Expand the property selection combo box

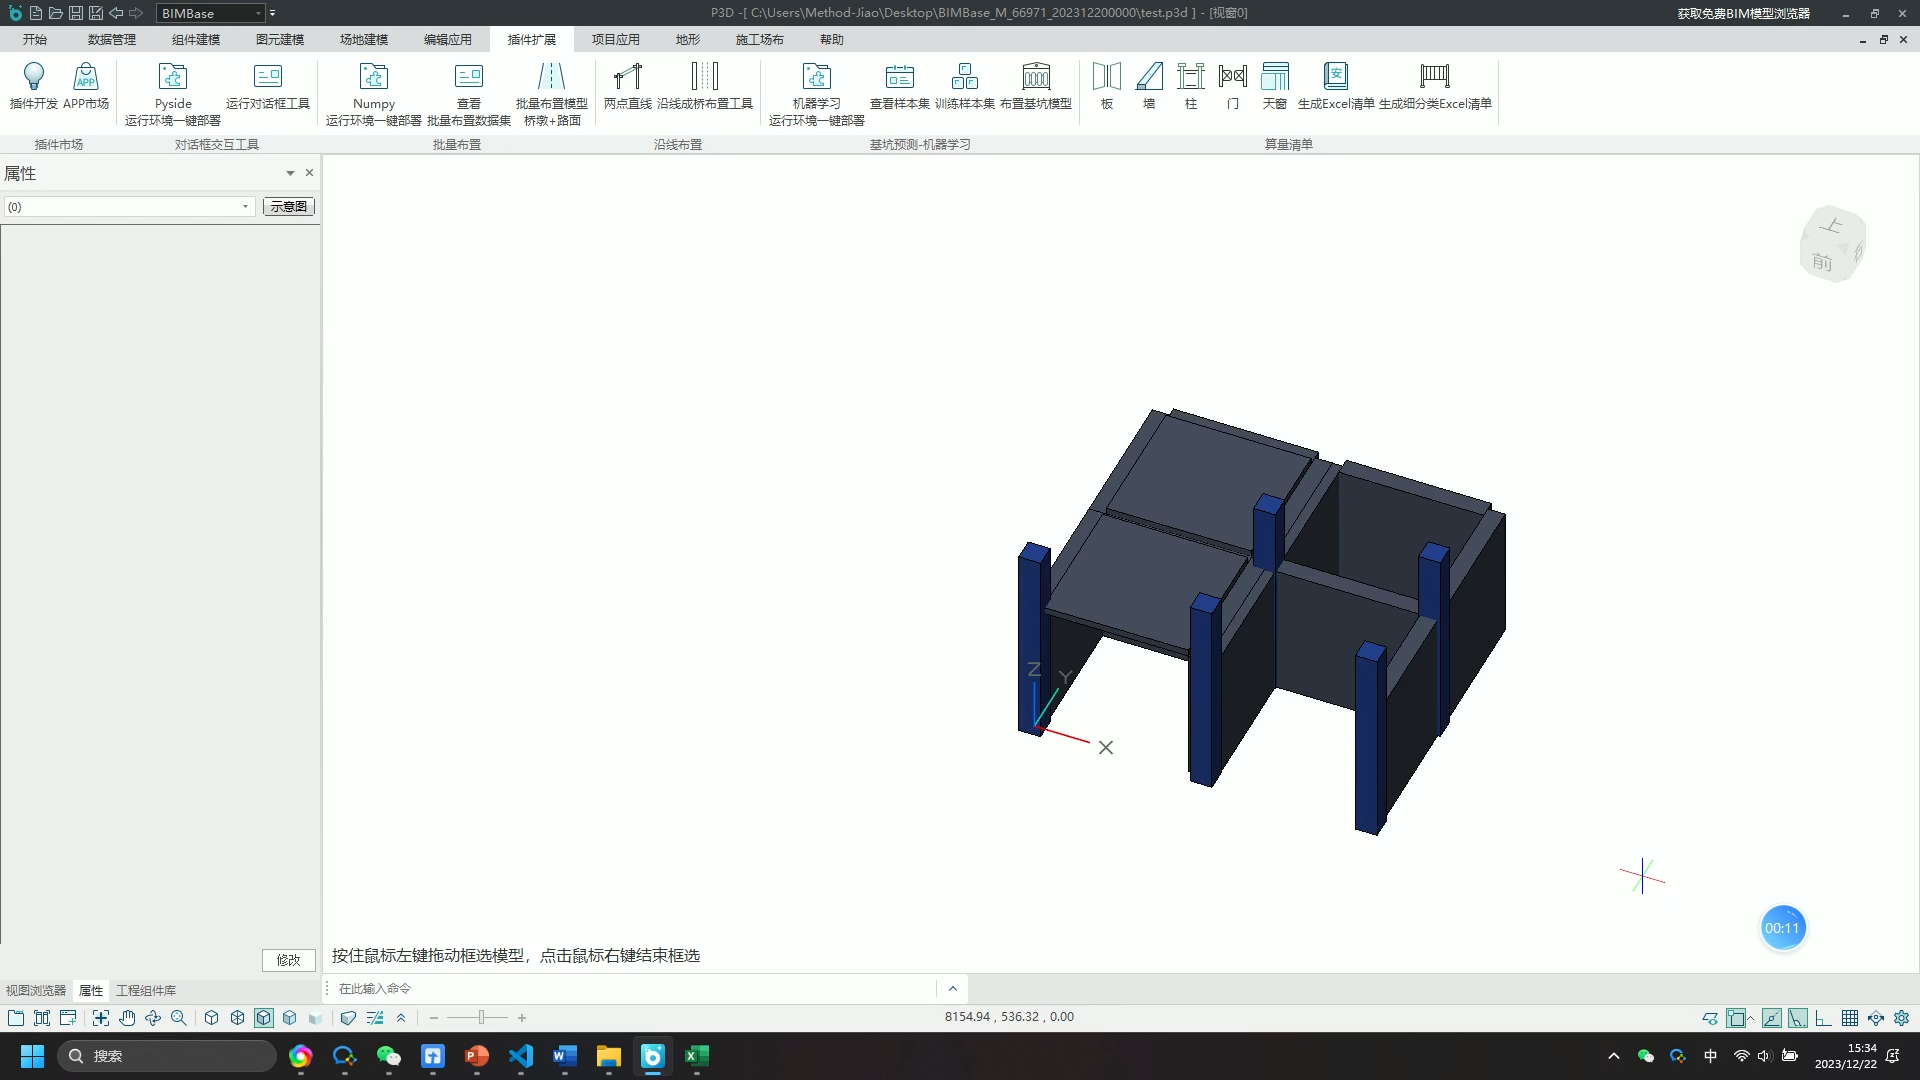coord(245,207)
